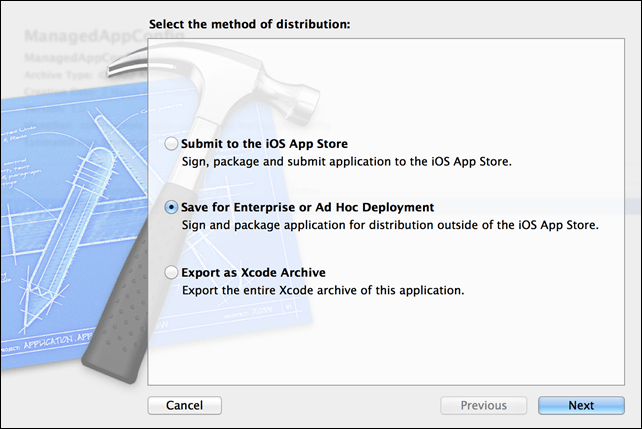Click the "Sign, package and submit application" description
642x429 pixels.
click(346, 161)
